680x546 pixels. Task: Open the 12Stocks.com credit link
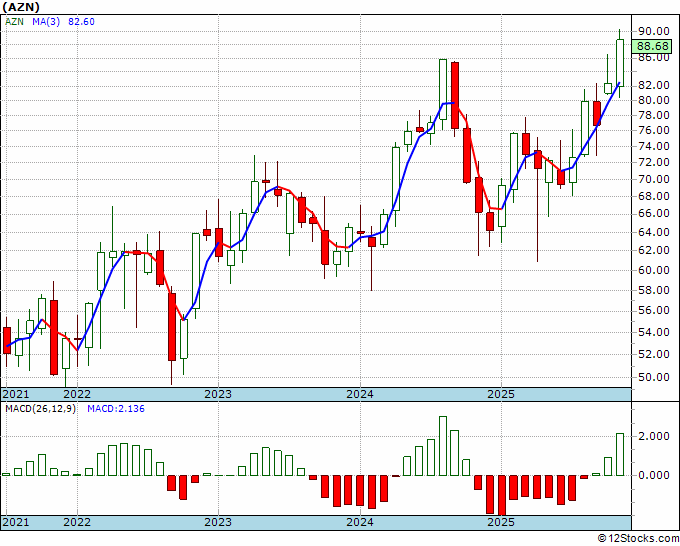coord(638,539)
